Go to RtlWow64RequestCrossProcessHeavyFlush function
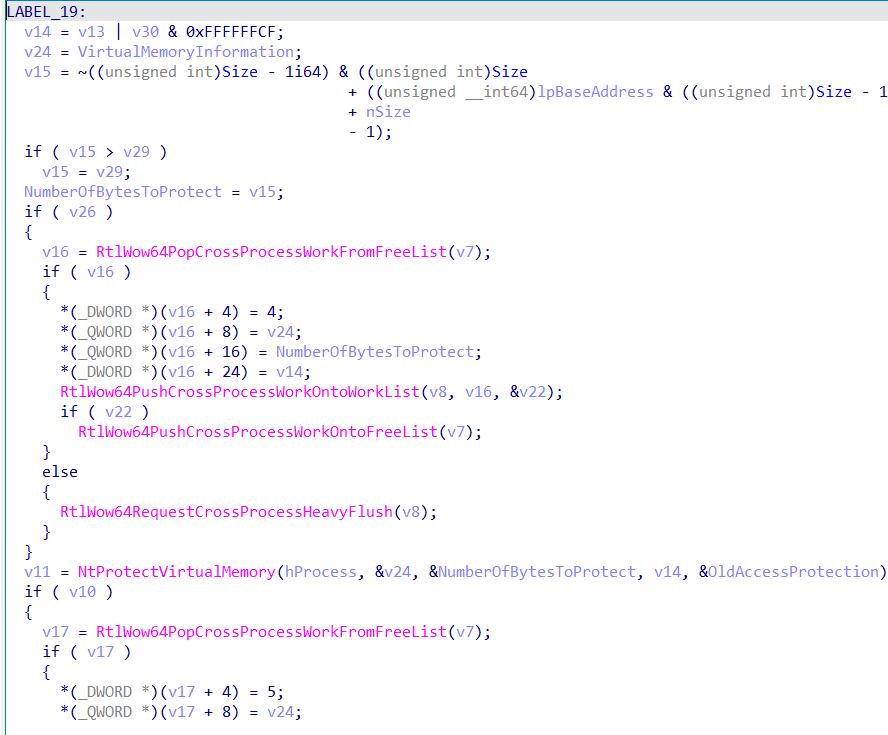The width and height of the screenshot is (888, 735). point(227,511)
